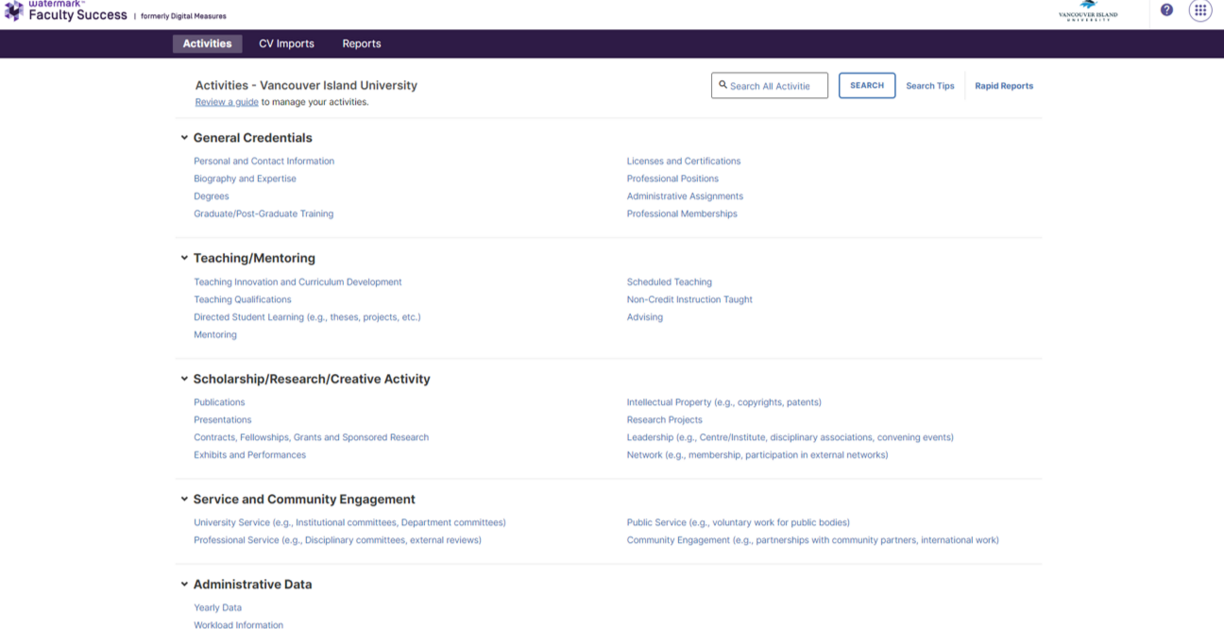Select the Activities tab

pyautogui.click(x=207, y=44)
